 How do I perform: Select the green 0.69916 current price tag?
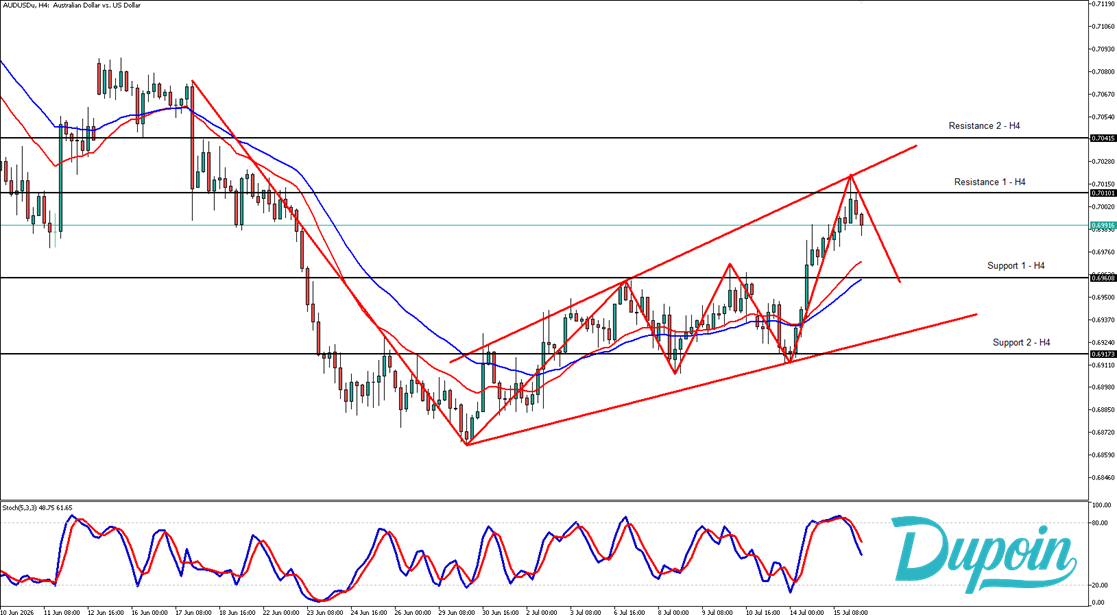(1103, 225)
